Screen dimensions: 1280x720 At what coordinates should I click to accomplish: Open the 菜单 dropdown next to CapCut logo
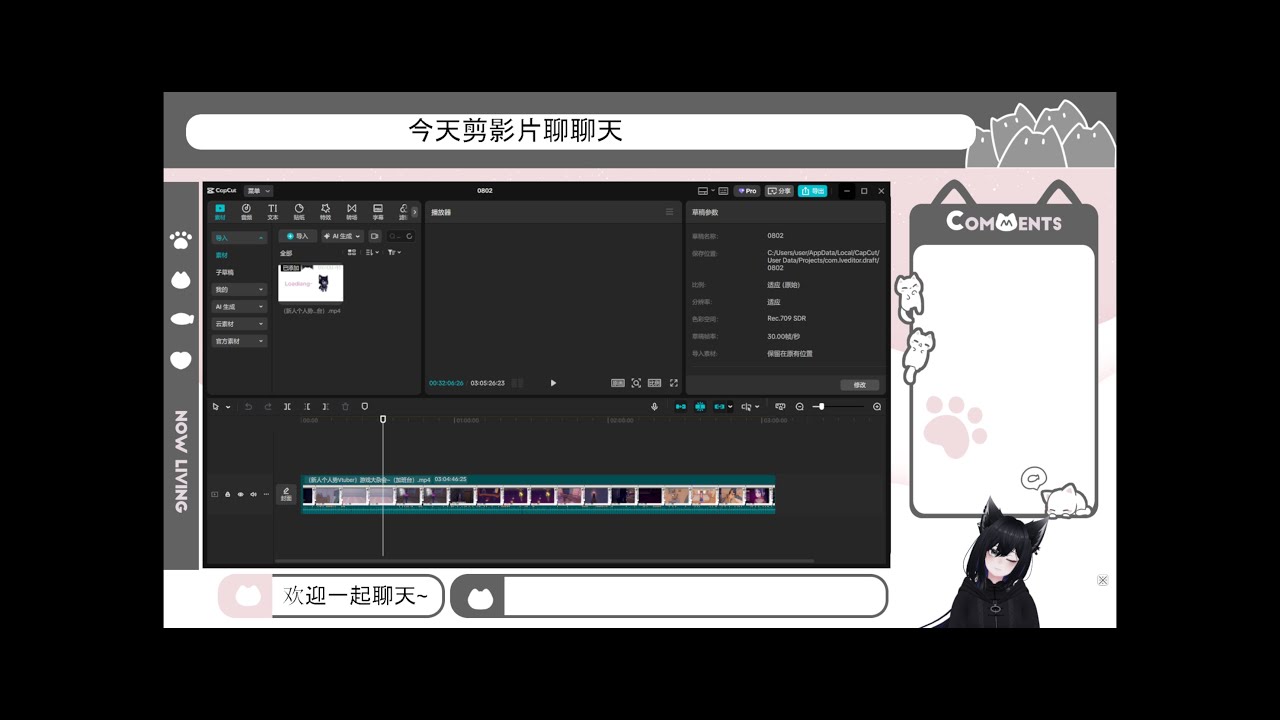point(258,191)
